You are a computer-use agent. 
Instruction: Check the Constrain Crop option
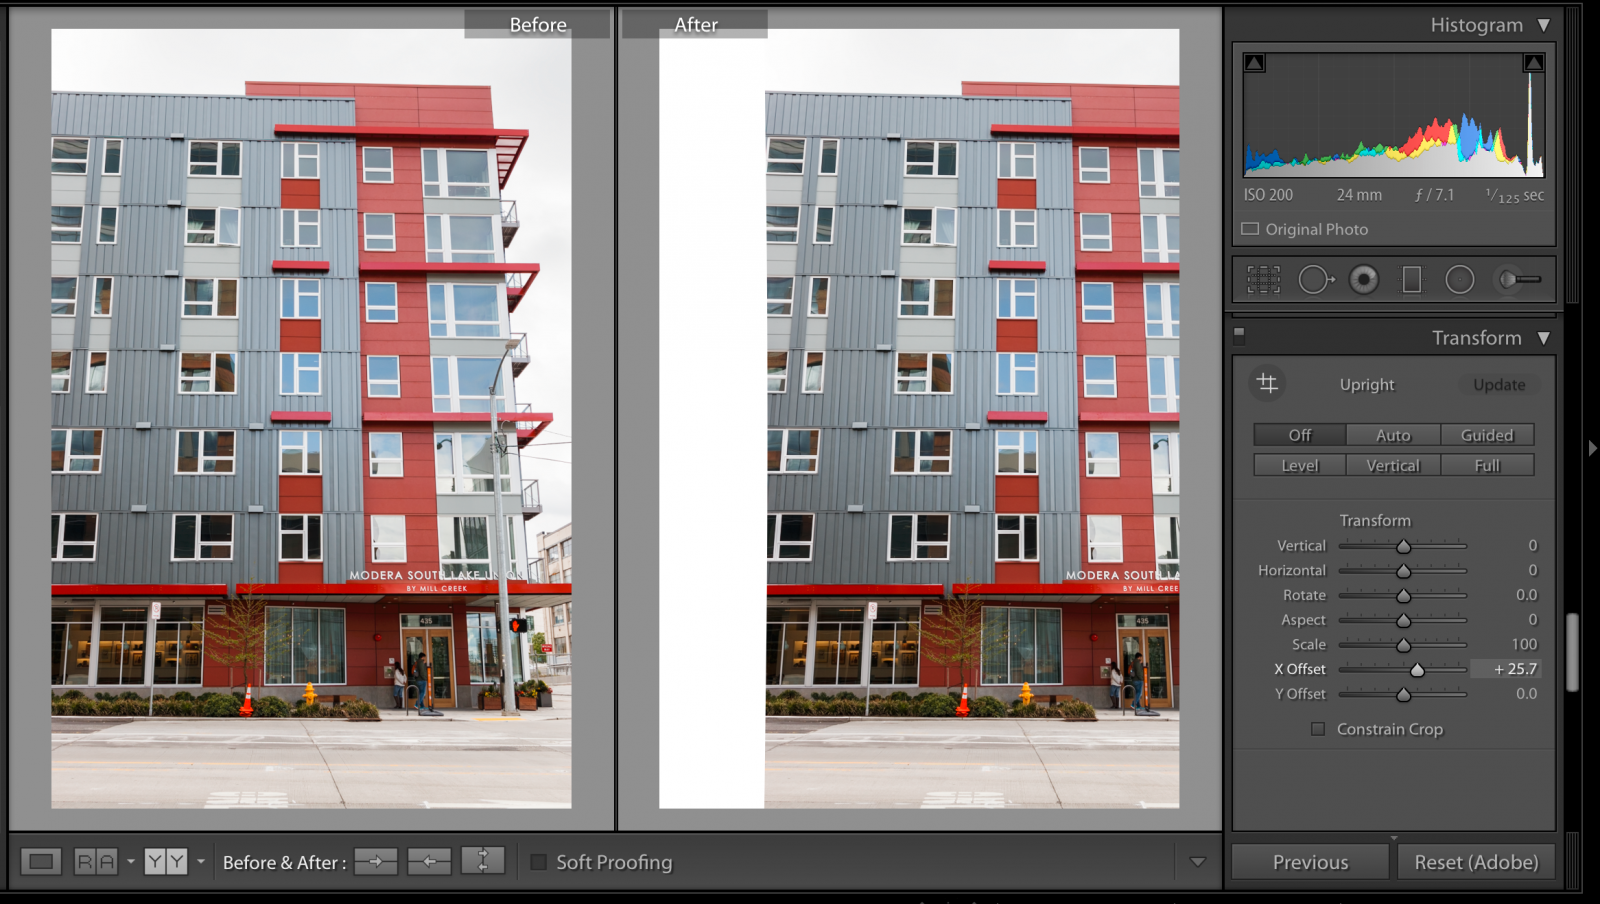click(1318, 729)
